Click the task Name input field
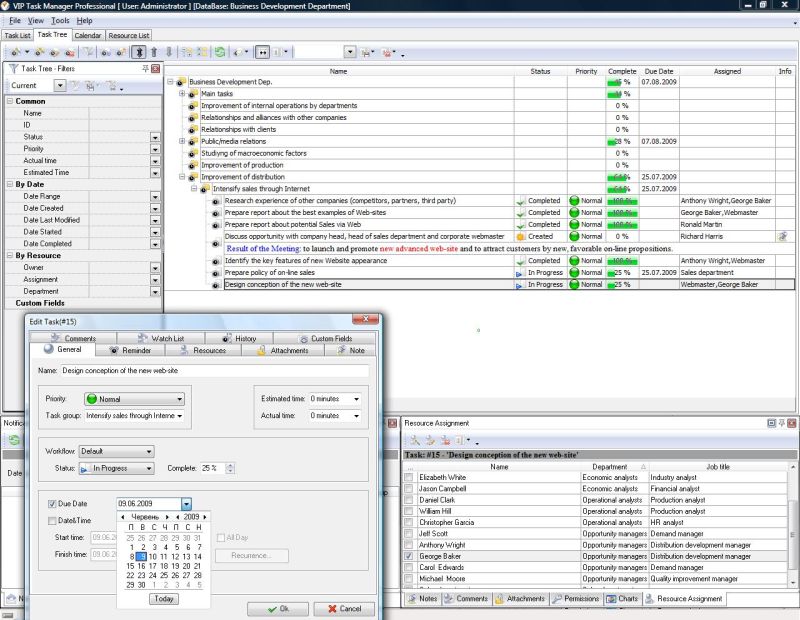Screen dimensions: 800x620 pos(214,370)
